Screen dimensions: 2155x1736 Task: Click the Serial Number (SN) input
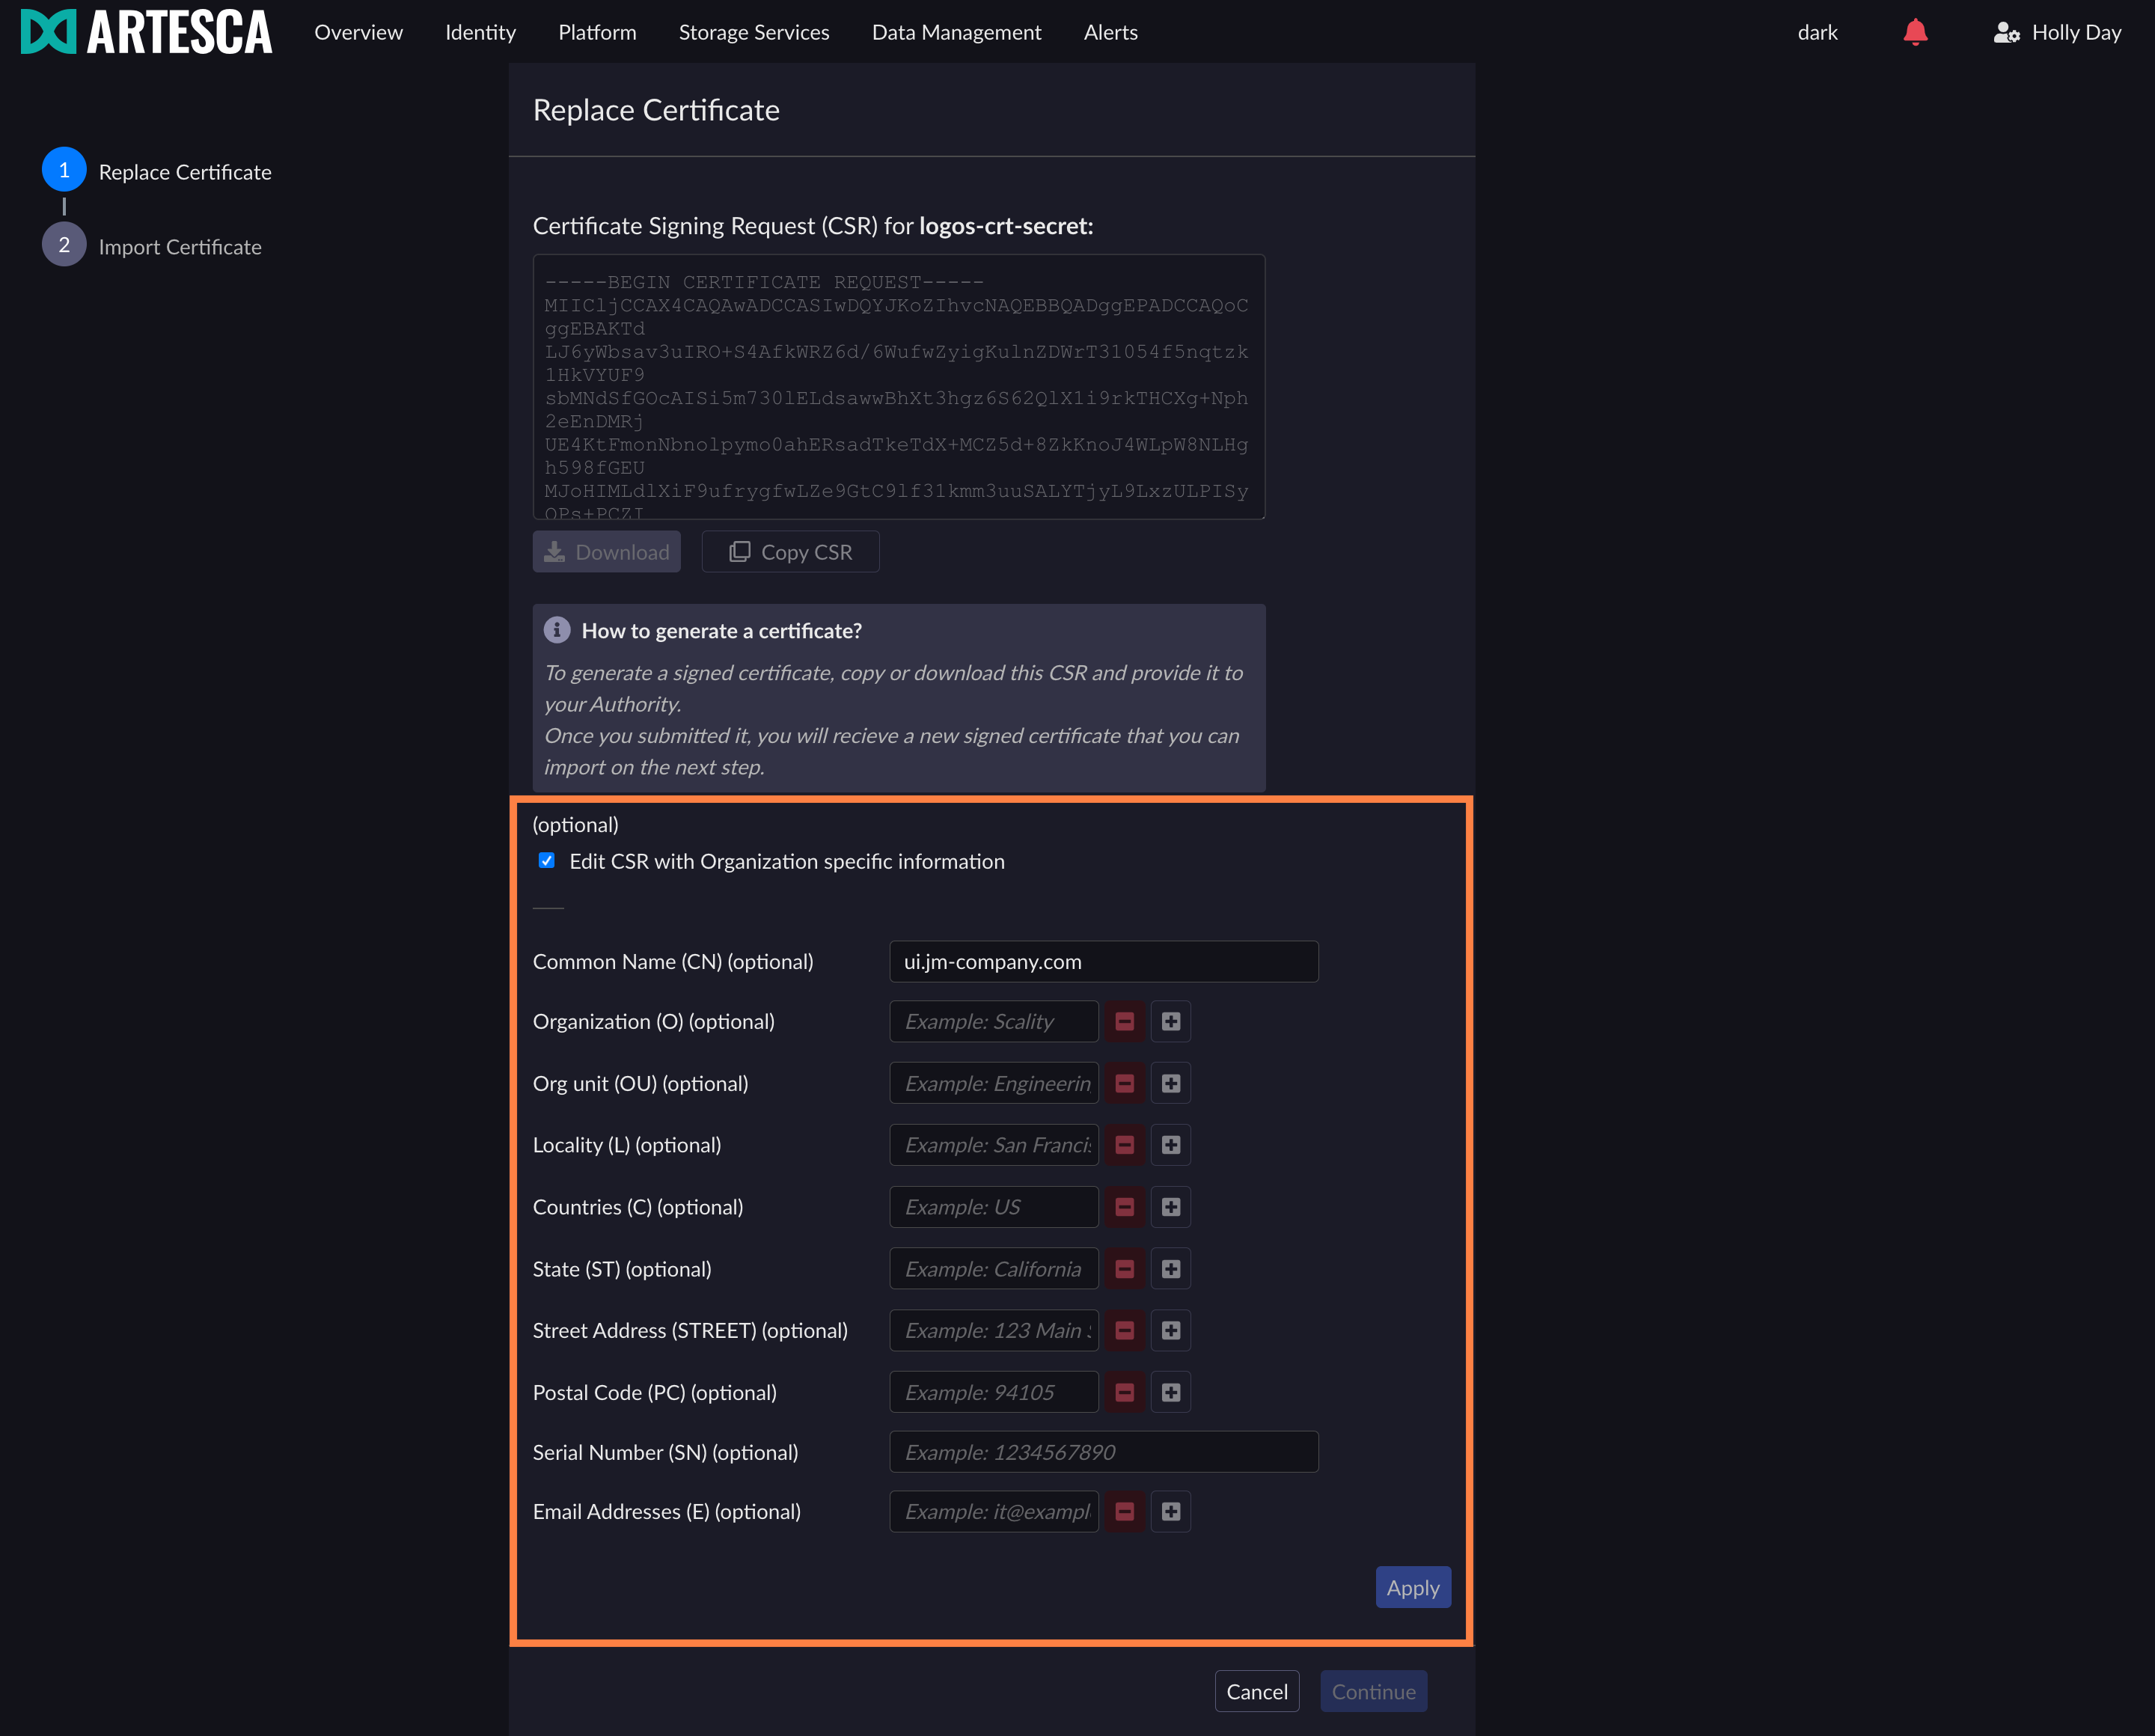1104,1451
